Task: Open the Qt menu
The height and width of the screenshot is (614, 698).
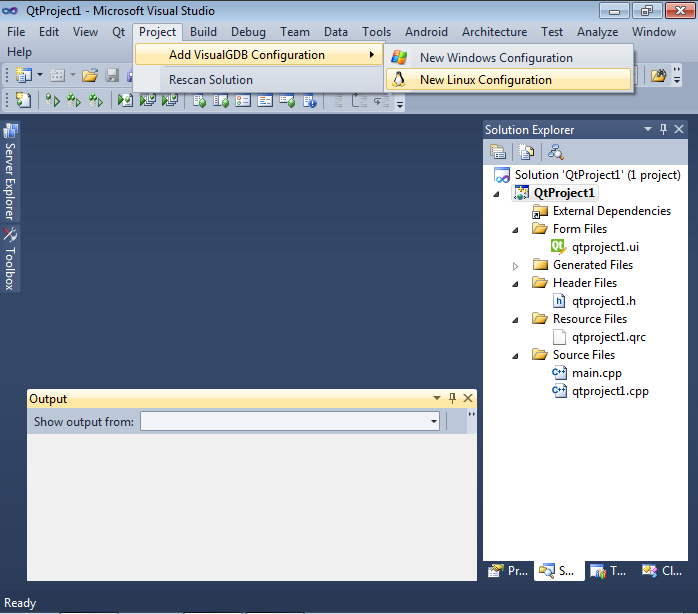Action: coord(118,32)
